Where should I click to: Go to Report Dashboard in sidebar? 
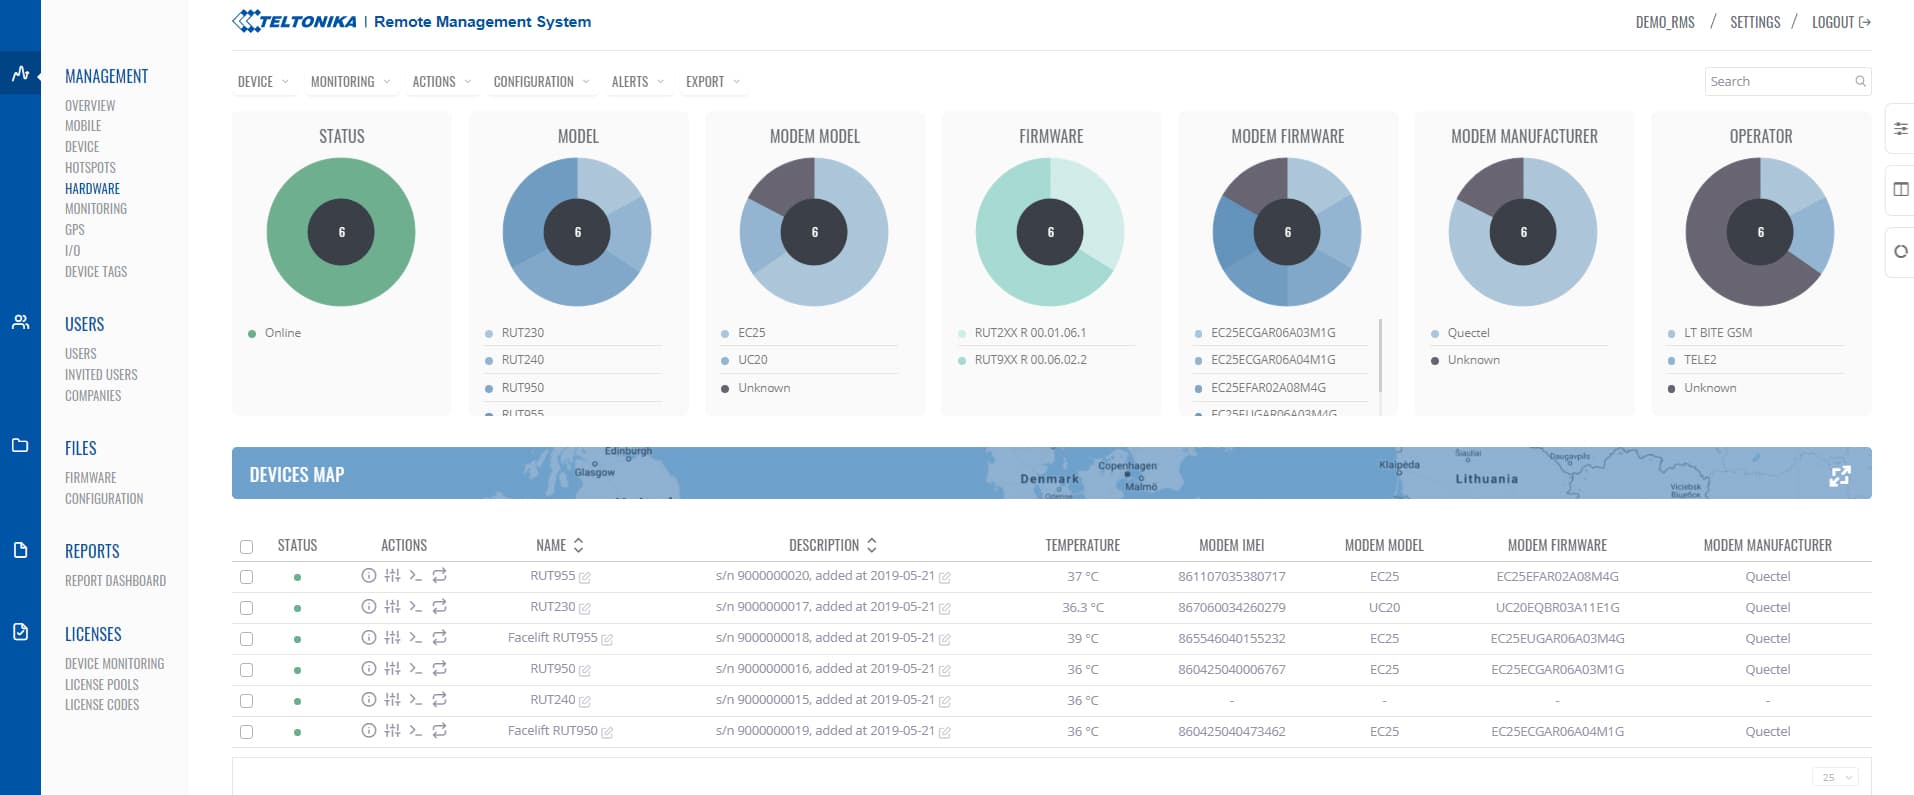pyautogui.click(x=115, y=580)
